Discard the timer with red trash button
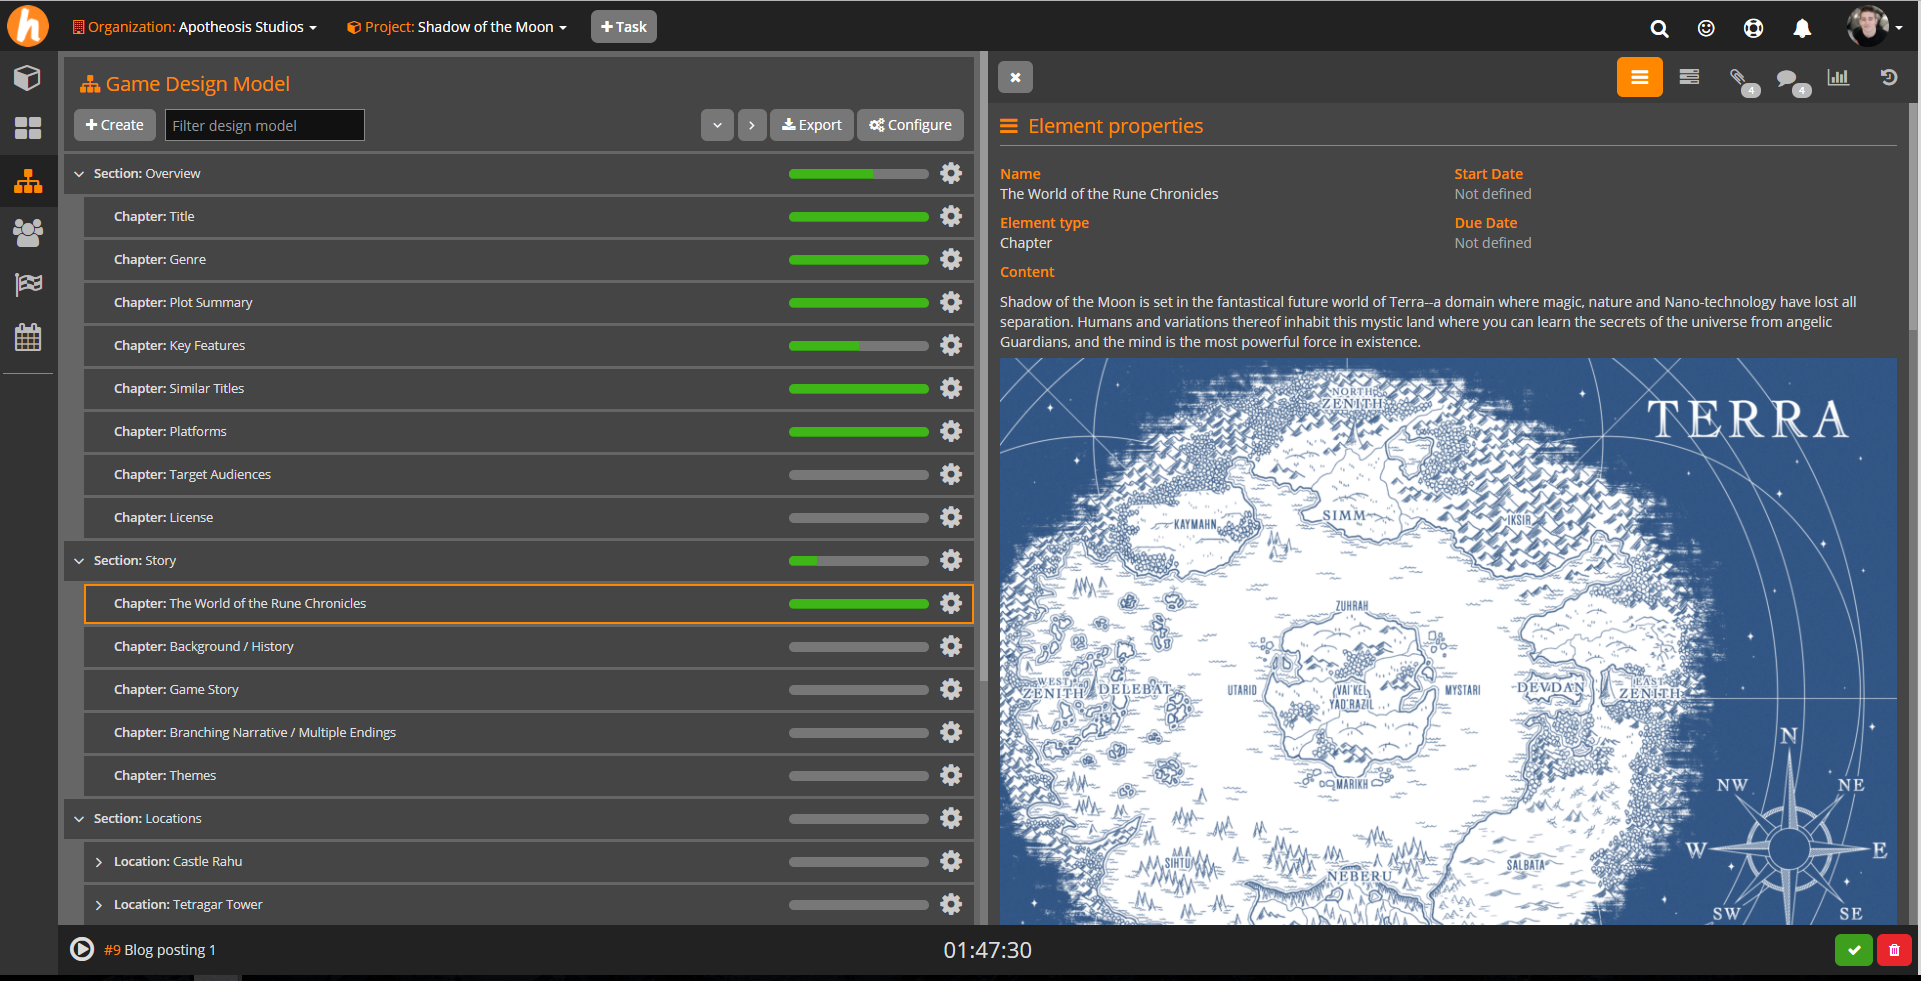This screenshot has width=1921, height=981. pyautogui.click(x=1894, y=950)
